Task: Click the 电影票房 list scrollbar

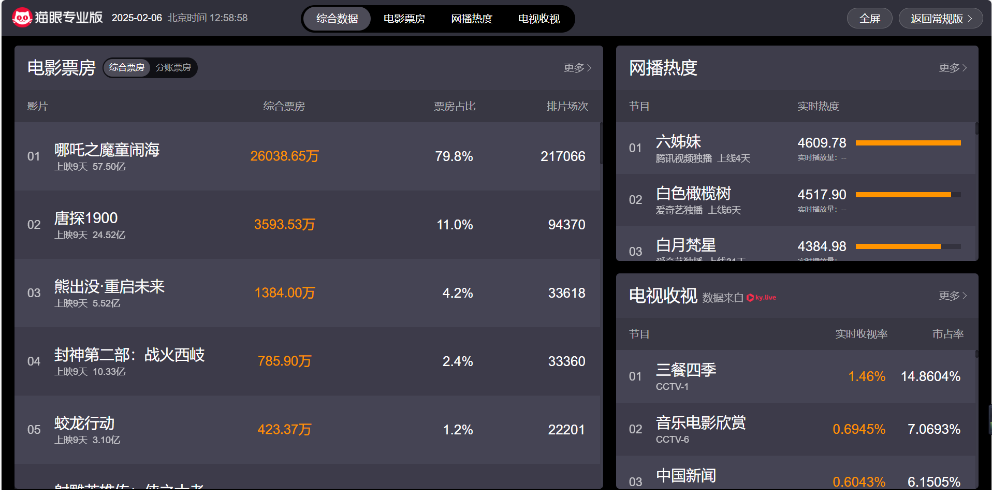Action: 601,144
